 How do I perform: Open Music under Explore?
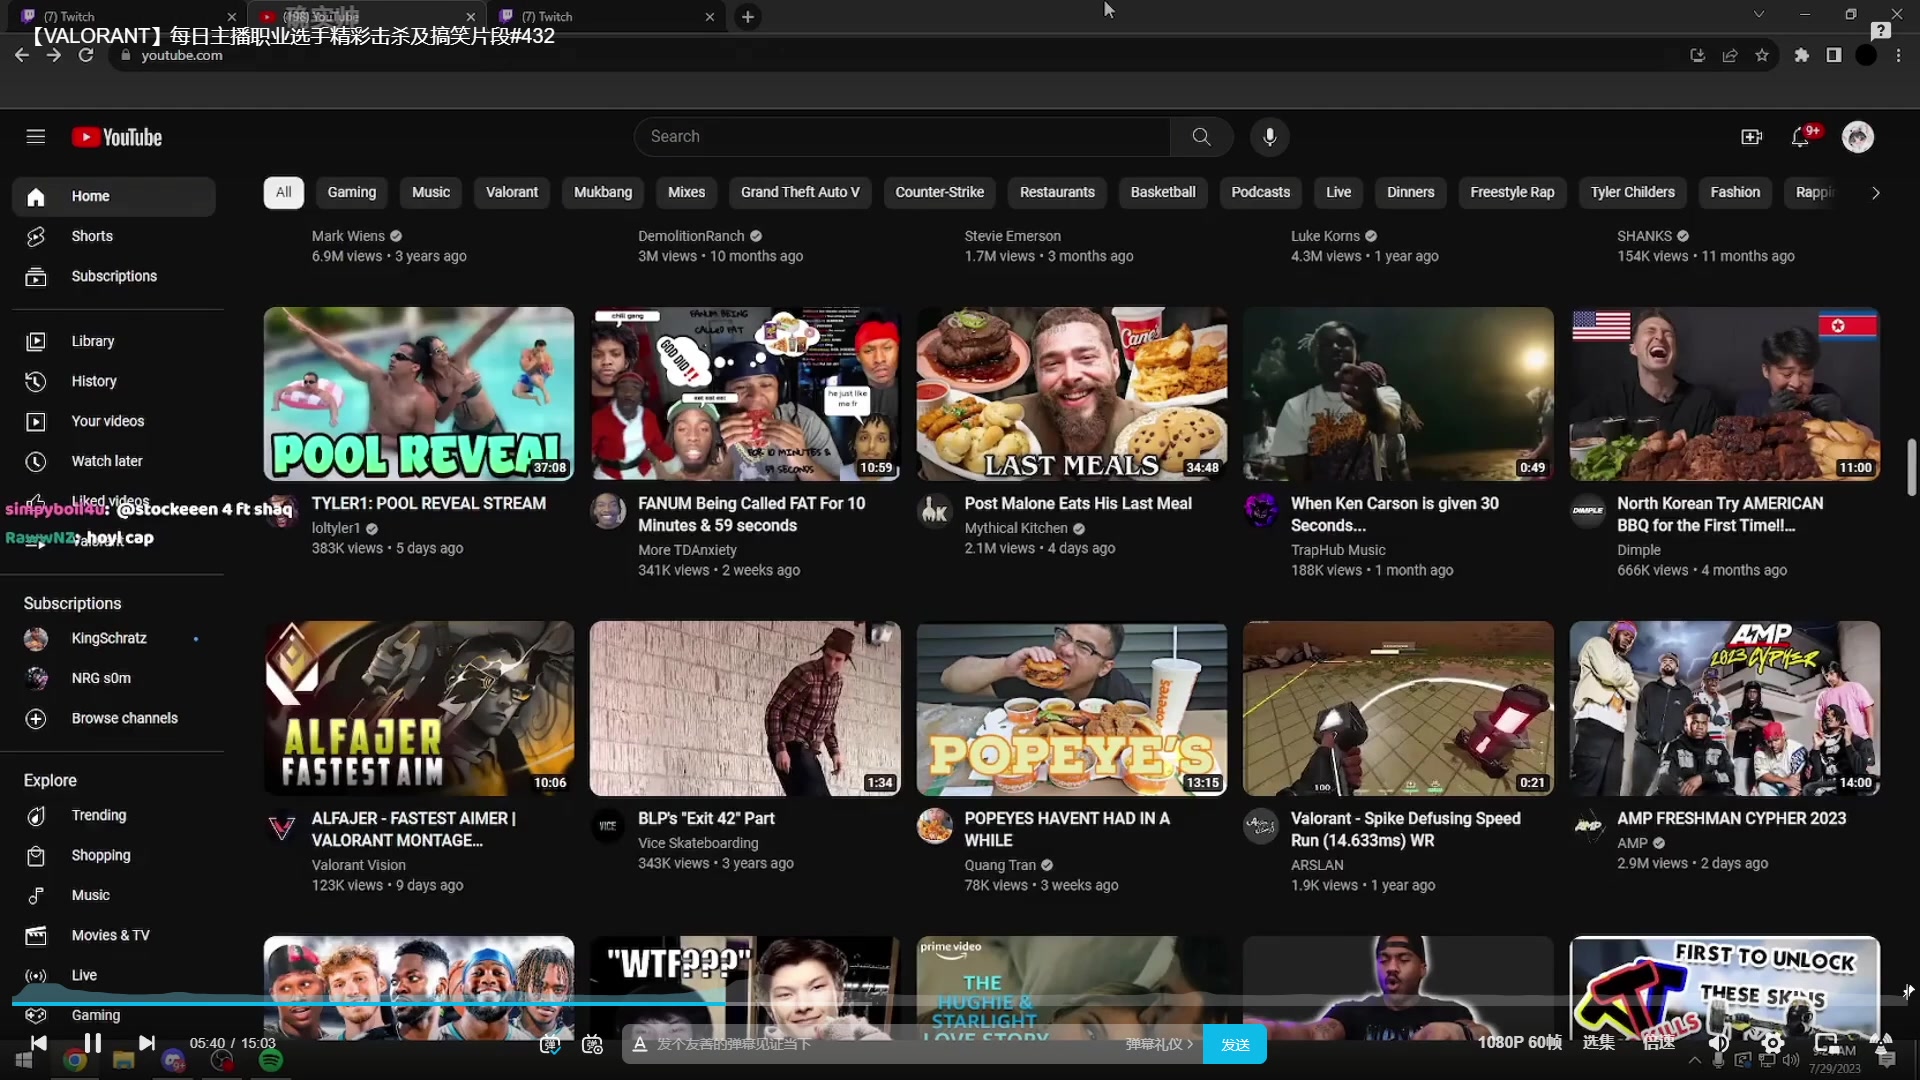[x=114, y=895]
